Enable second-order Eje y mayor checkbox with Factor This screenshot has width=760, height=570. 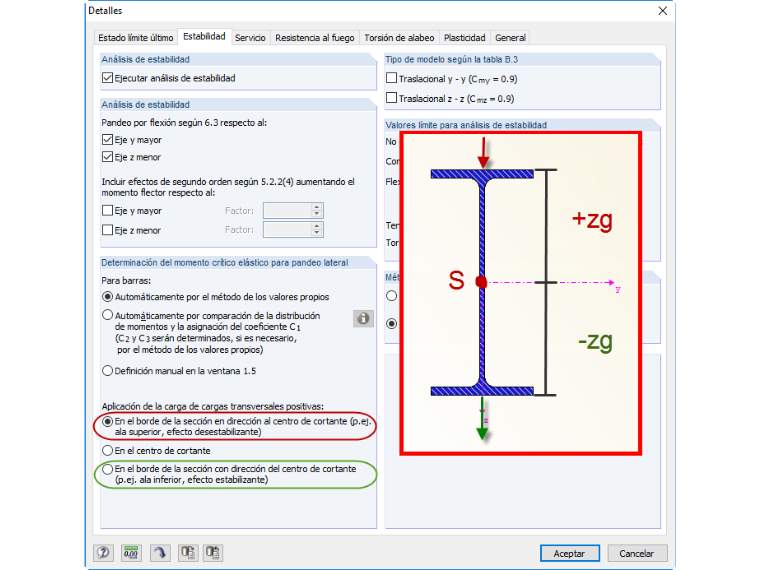click(x=107, y=210)
